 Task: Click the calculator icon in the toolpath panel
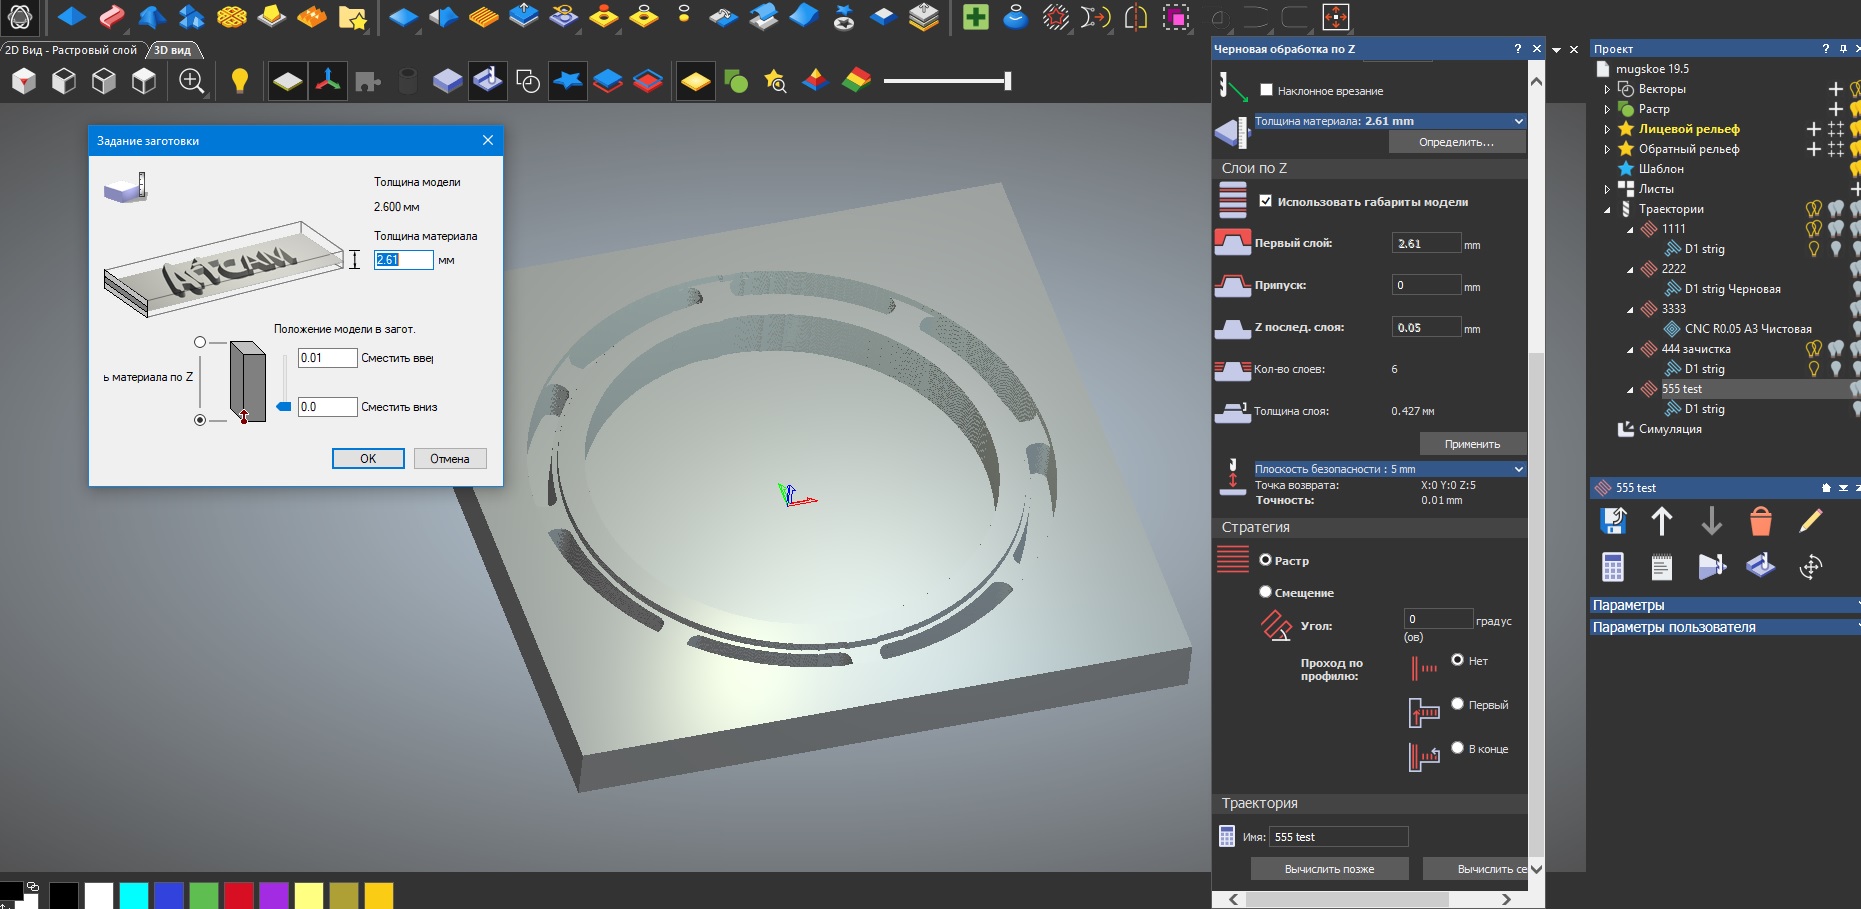[x=1612, y=567]
